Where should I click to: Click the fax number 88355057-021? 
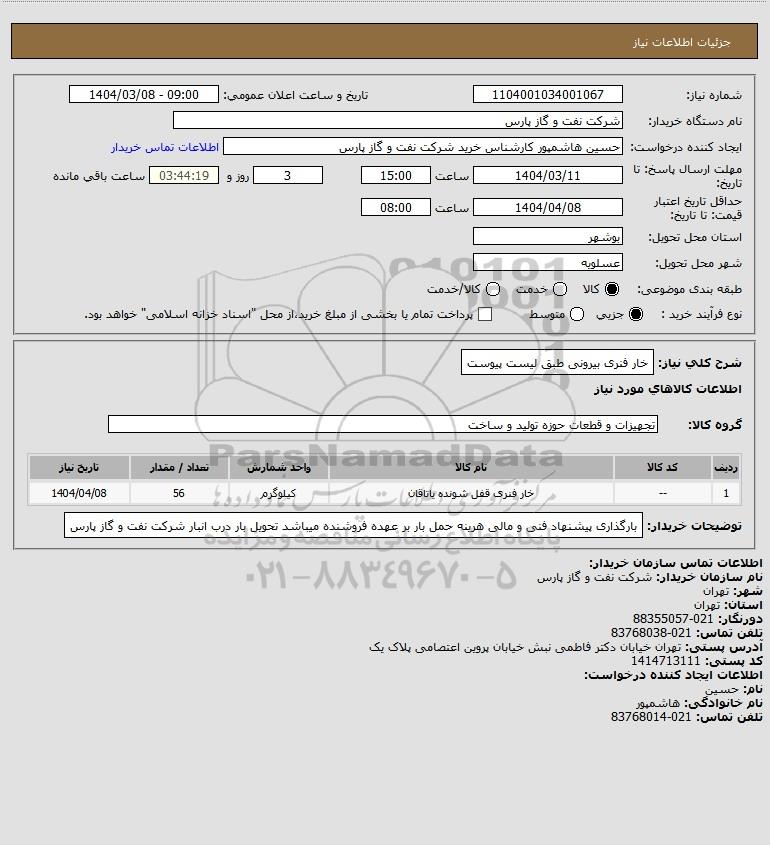click(x=673, y=619)
